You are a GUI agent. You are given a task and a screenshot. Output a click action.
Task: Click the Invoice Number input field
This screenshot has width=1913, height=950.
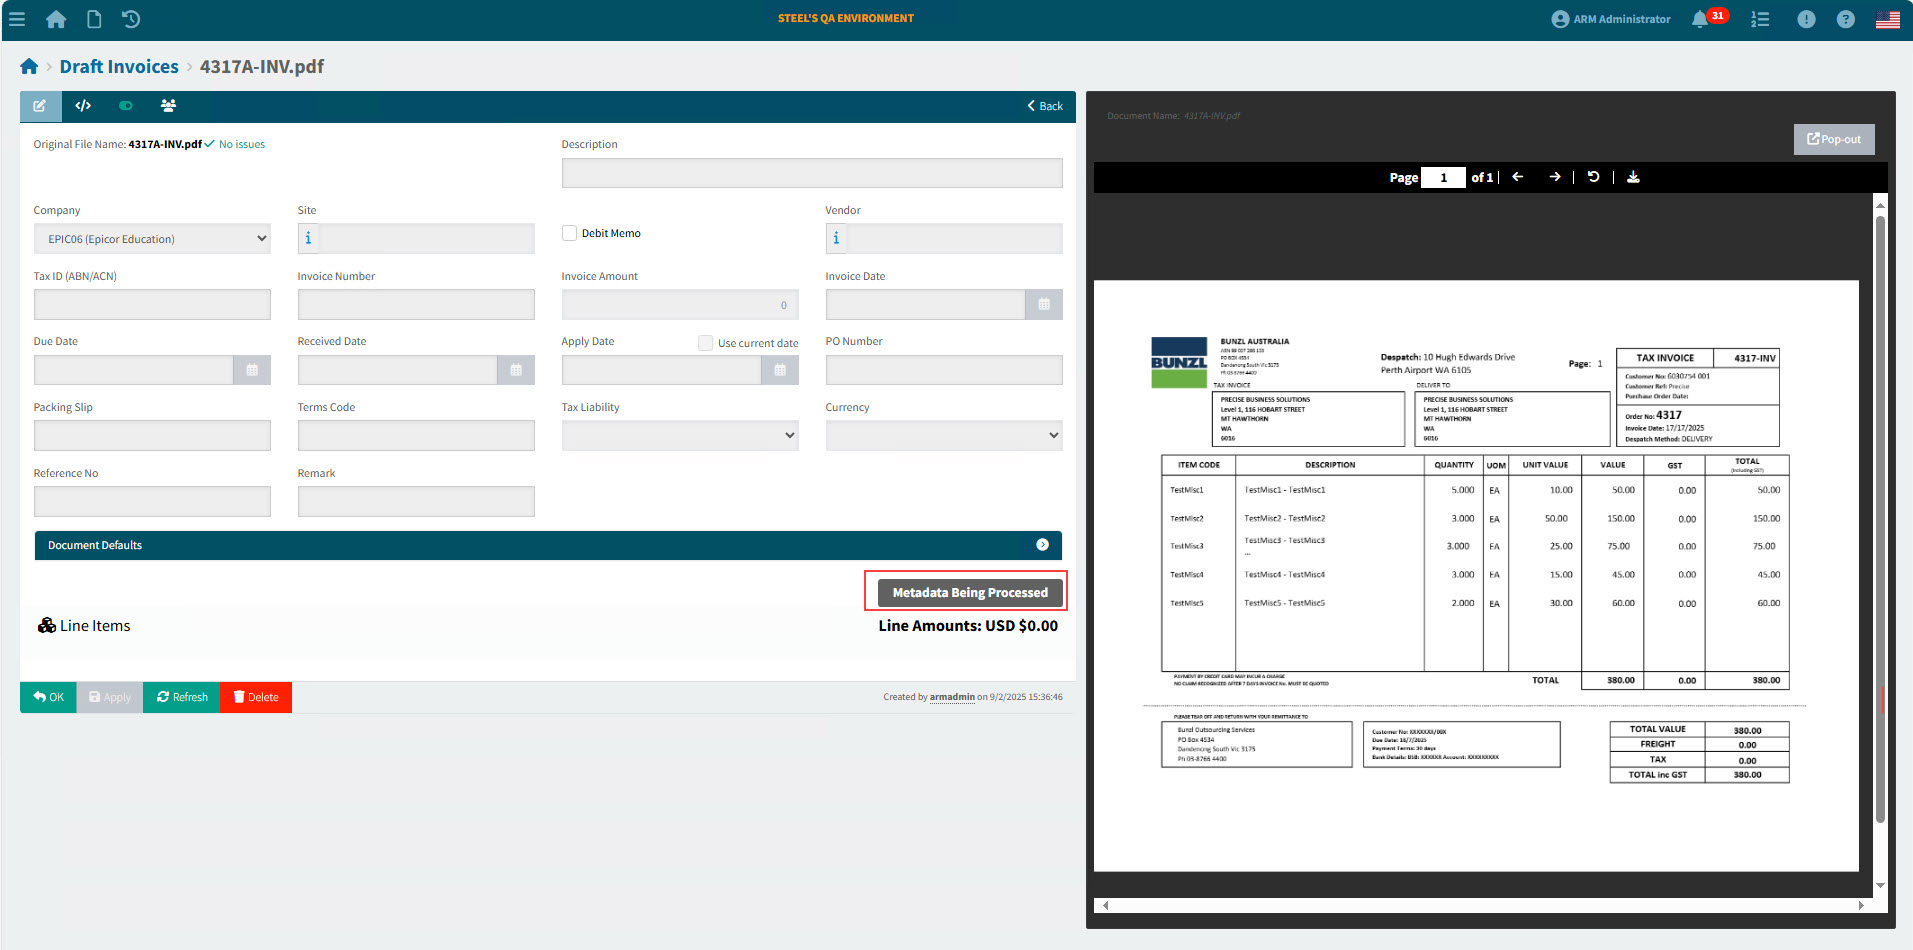(x=416, y=305)
